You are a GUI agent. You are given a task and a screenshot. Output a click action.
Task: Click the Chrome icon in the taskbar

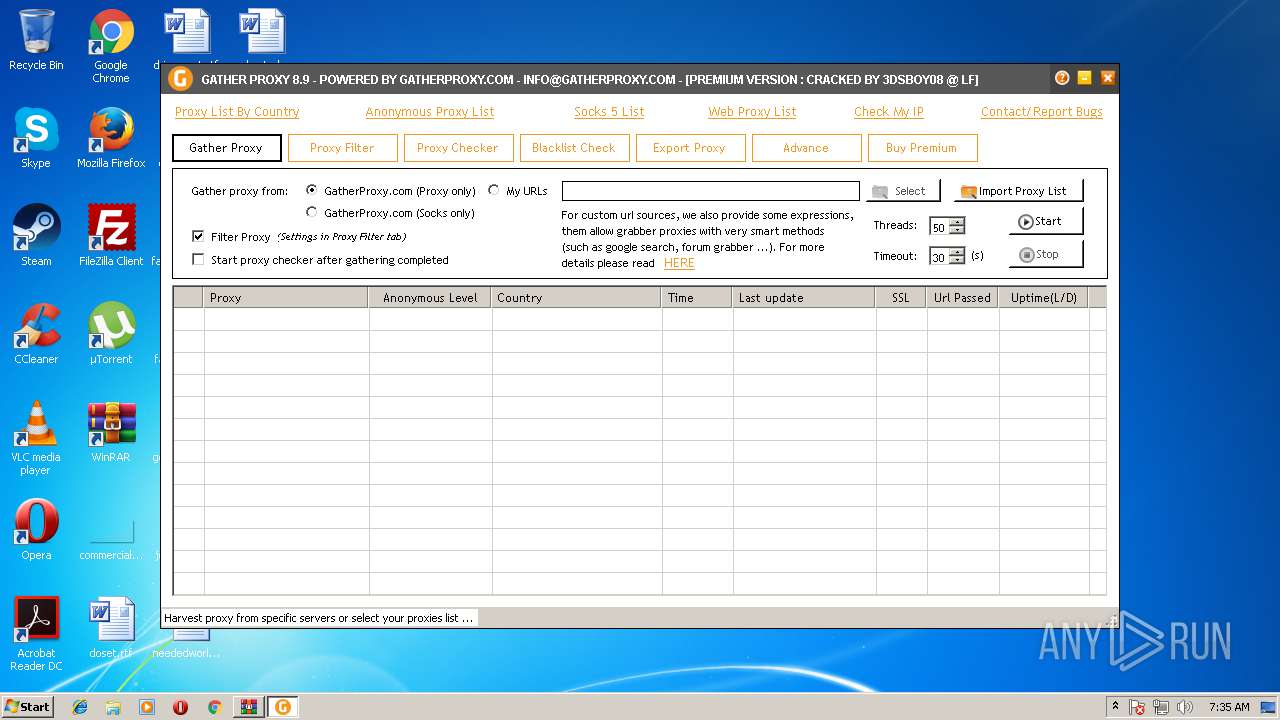(214, 707)
